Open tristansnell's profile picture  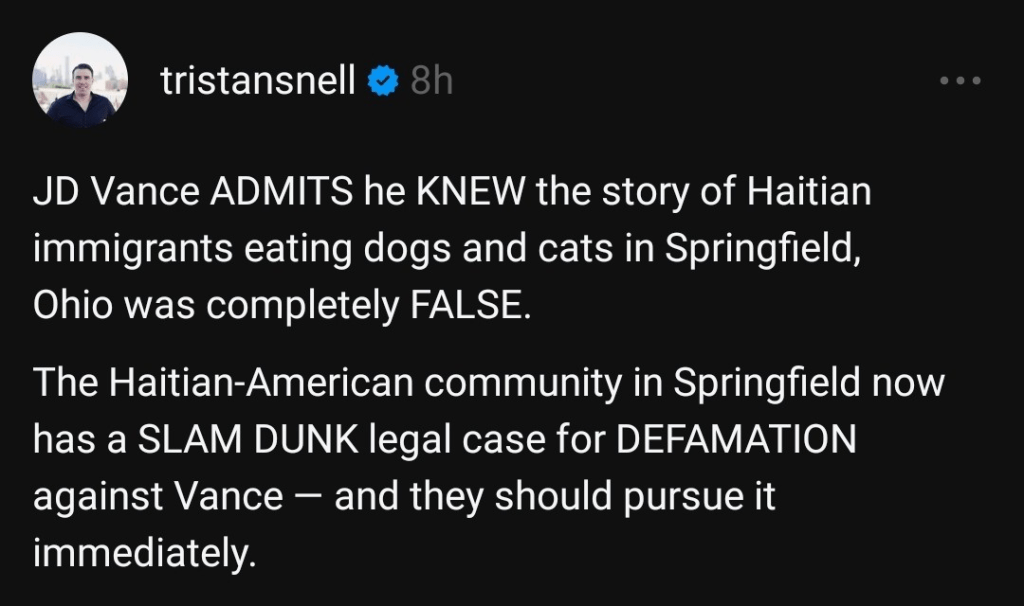80,80
